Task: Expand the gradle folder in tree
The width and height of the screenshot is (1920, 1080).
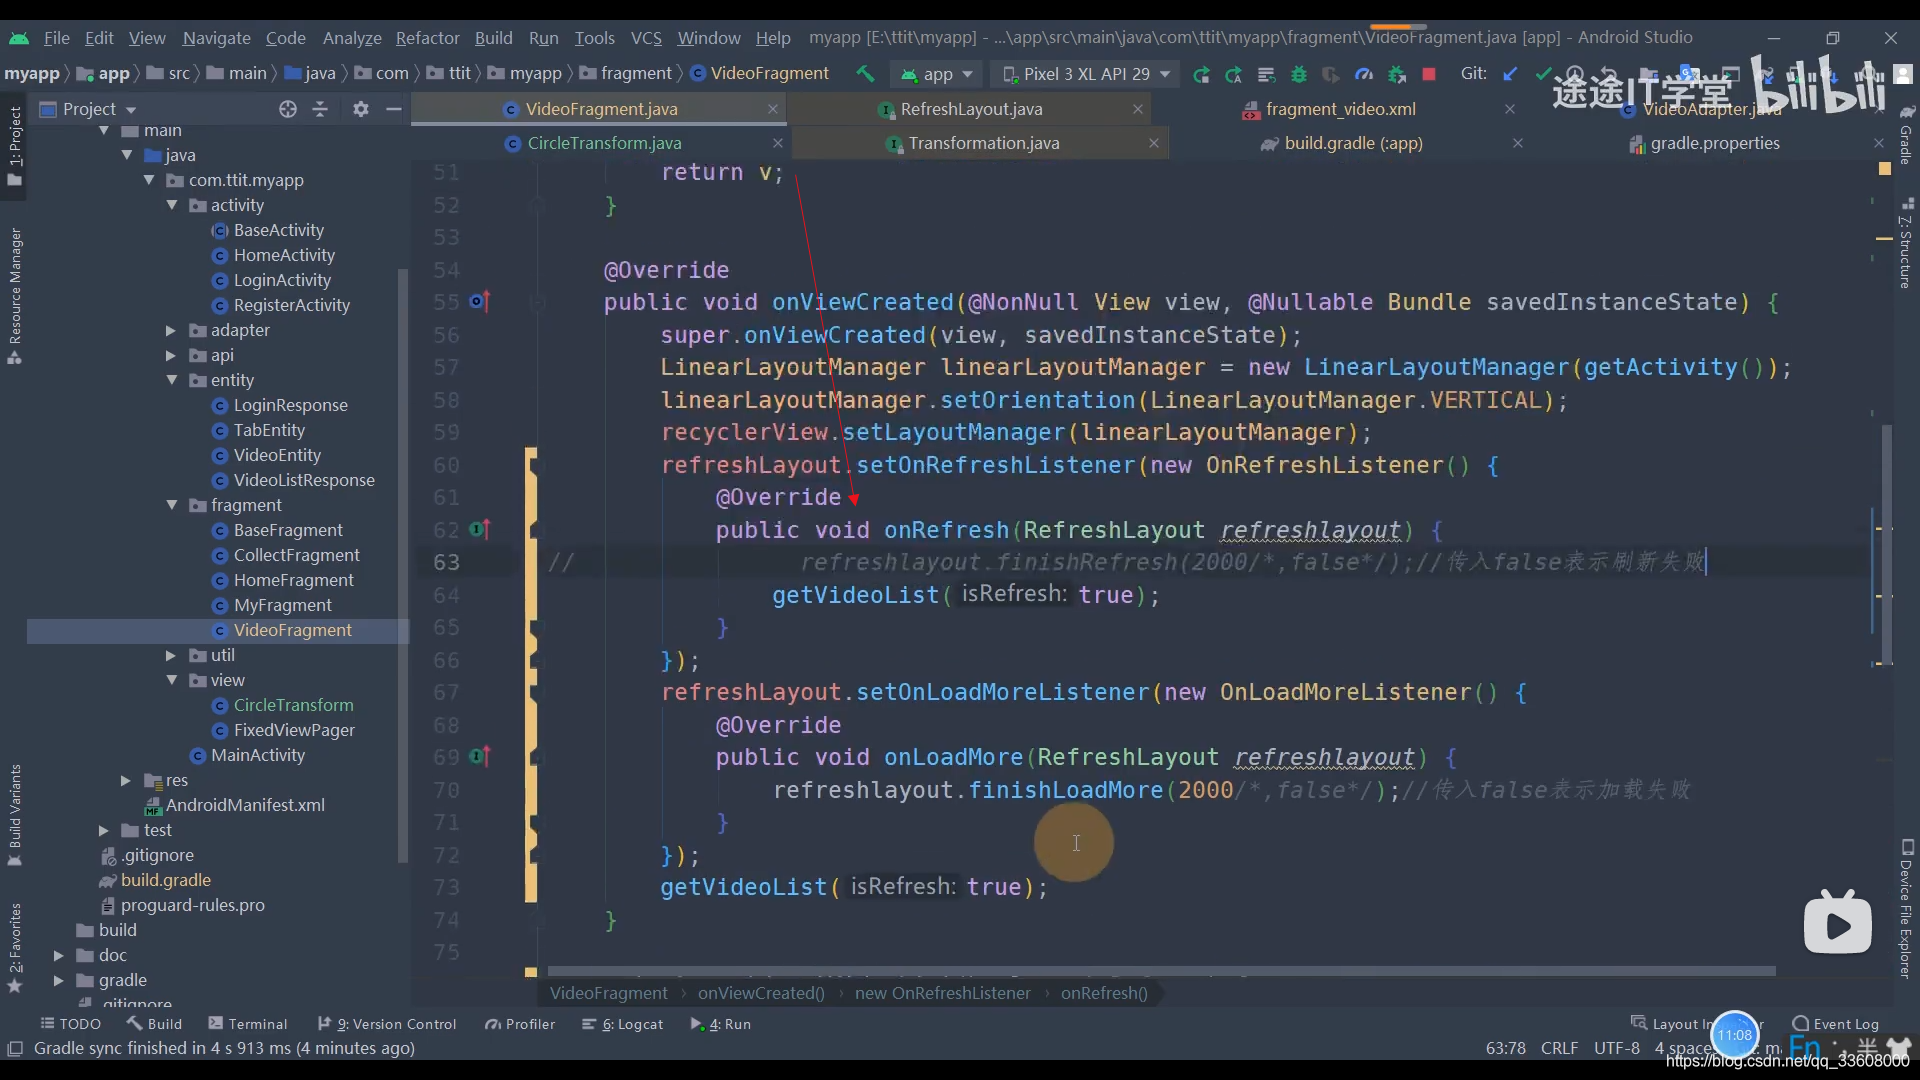Action: tap(58, 980)
